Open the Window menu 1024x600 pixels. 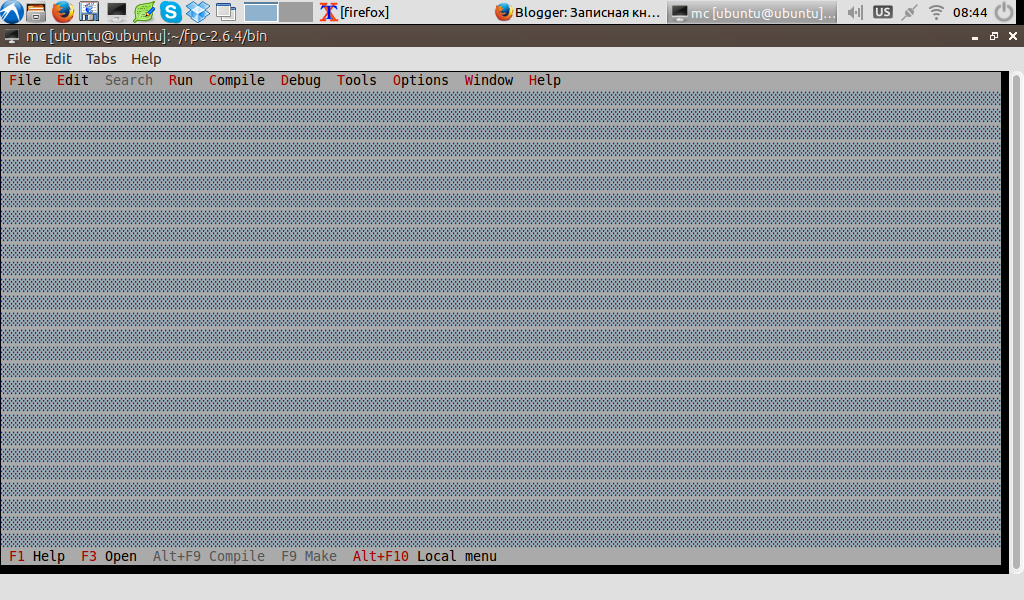(488, 80)
